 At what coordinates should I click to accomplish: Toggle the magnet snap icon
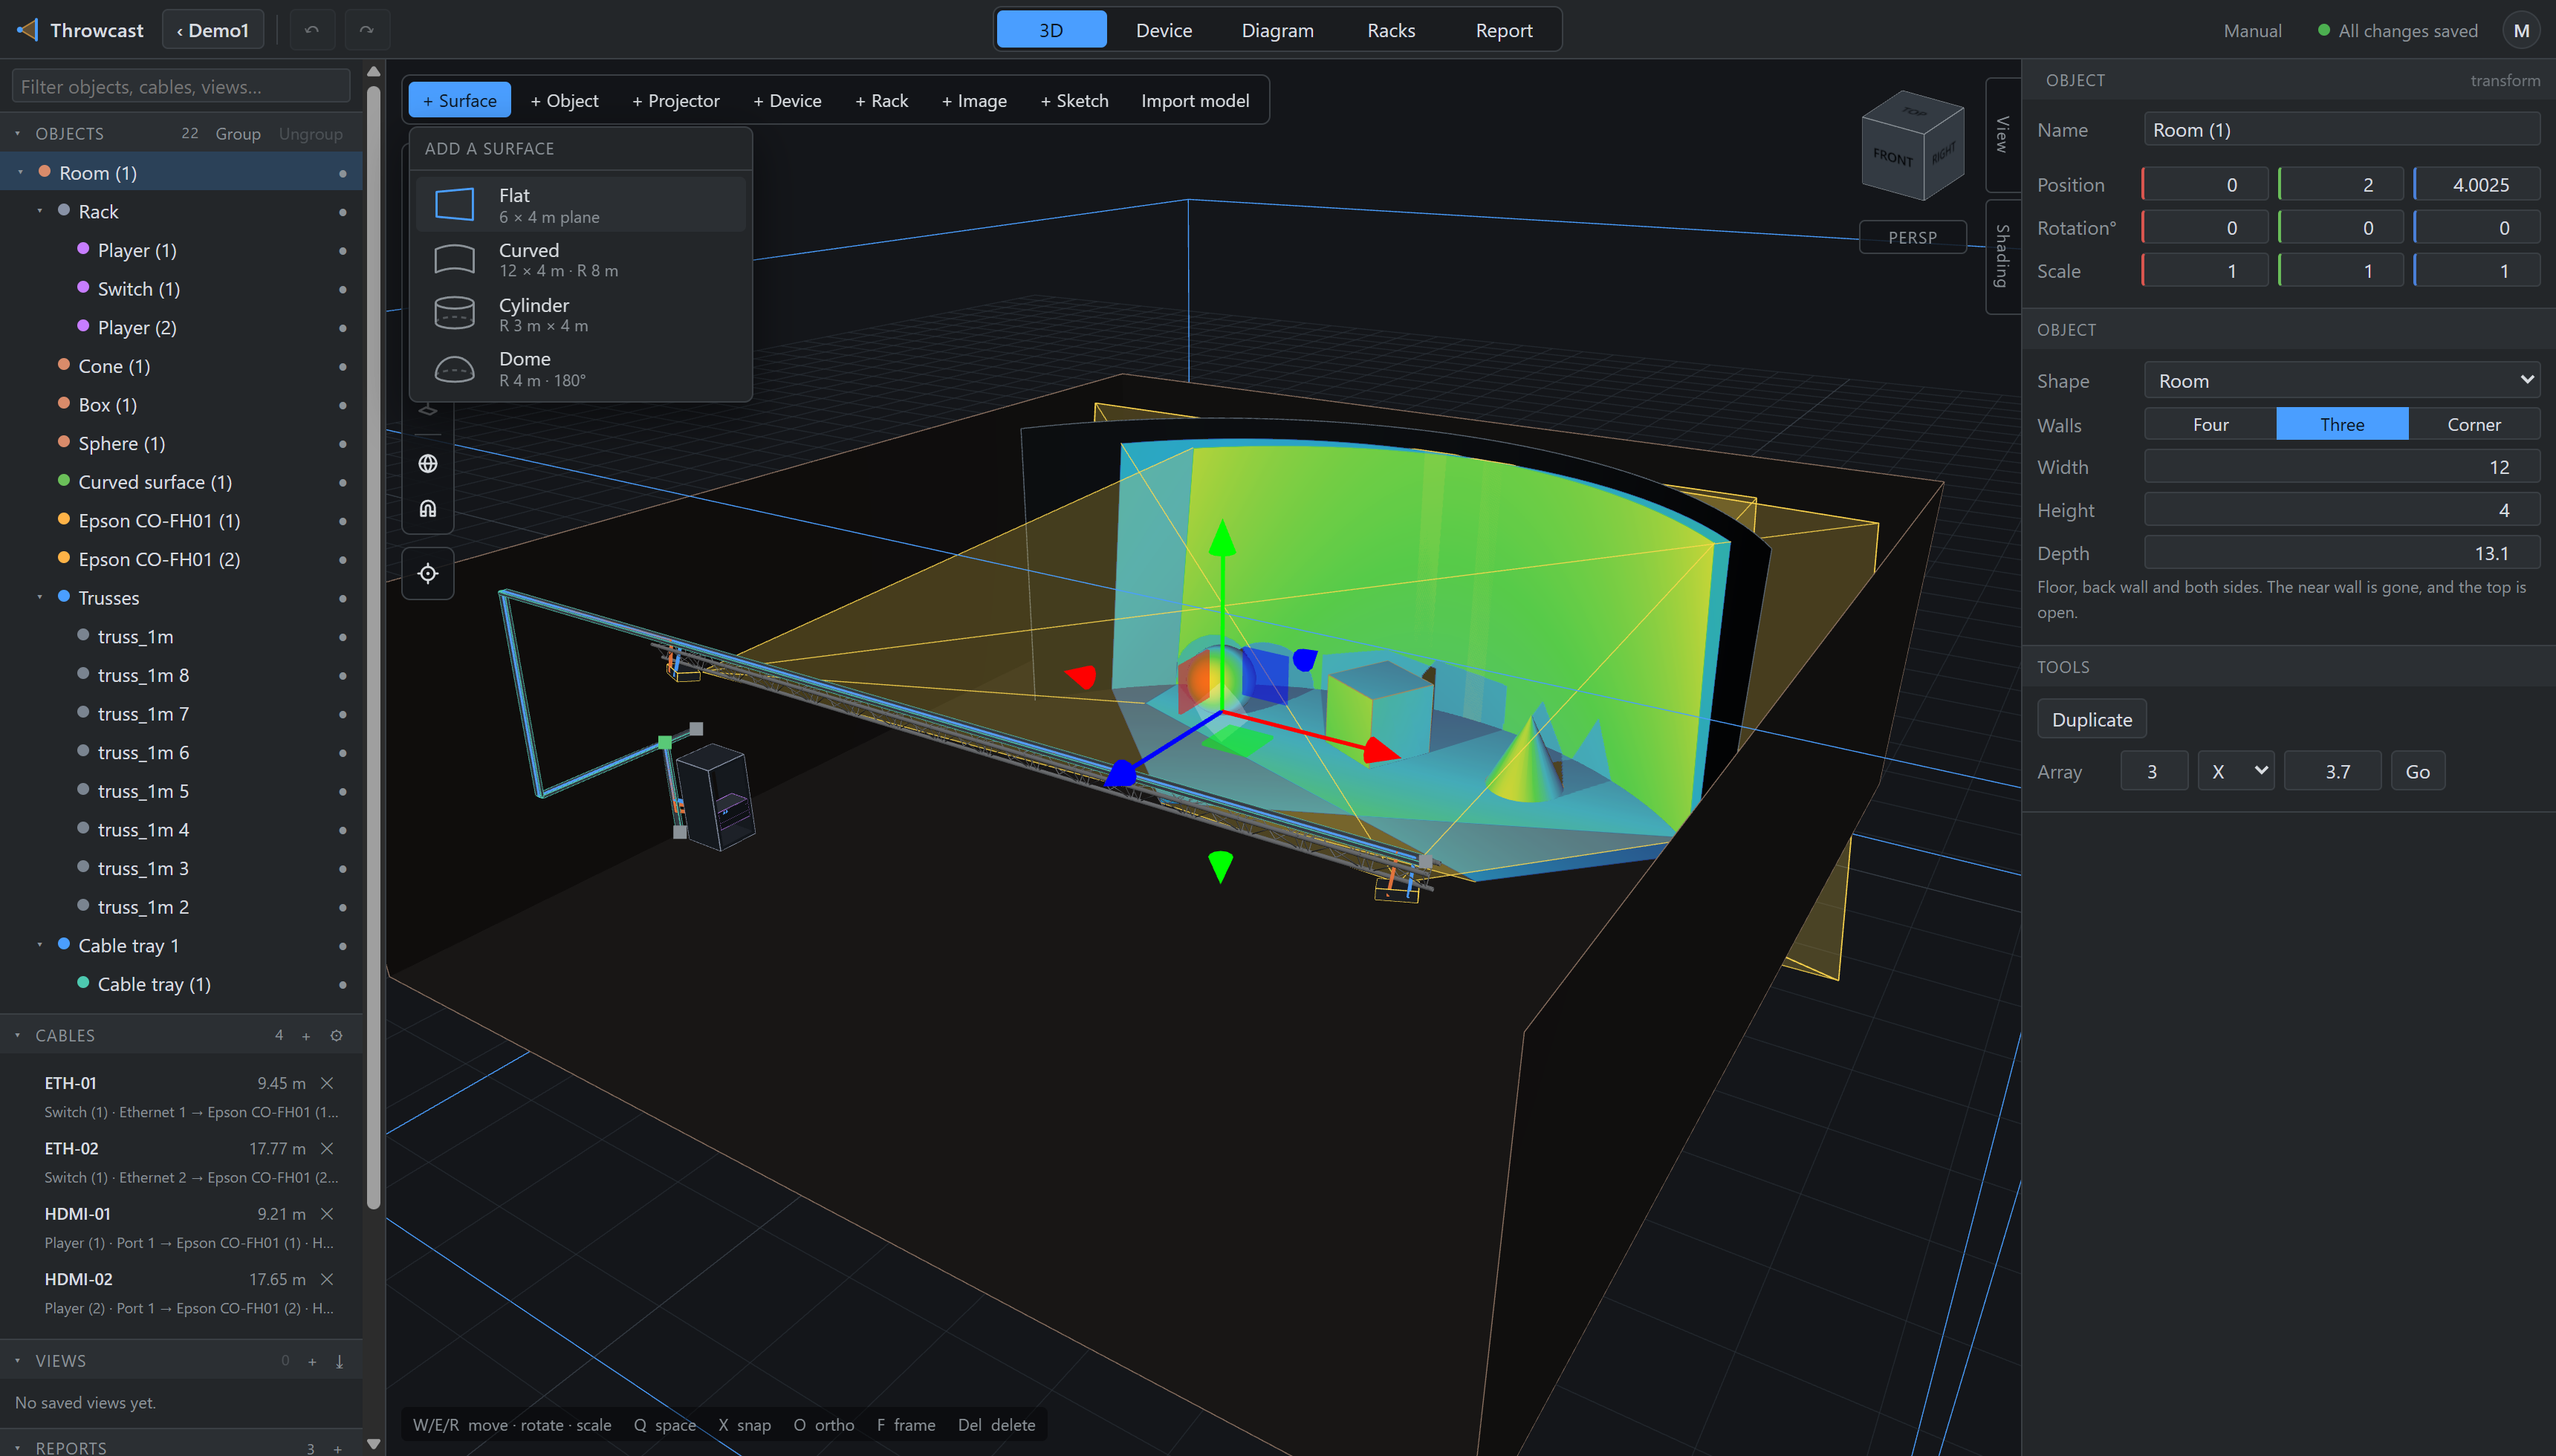tap(428, 509)
